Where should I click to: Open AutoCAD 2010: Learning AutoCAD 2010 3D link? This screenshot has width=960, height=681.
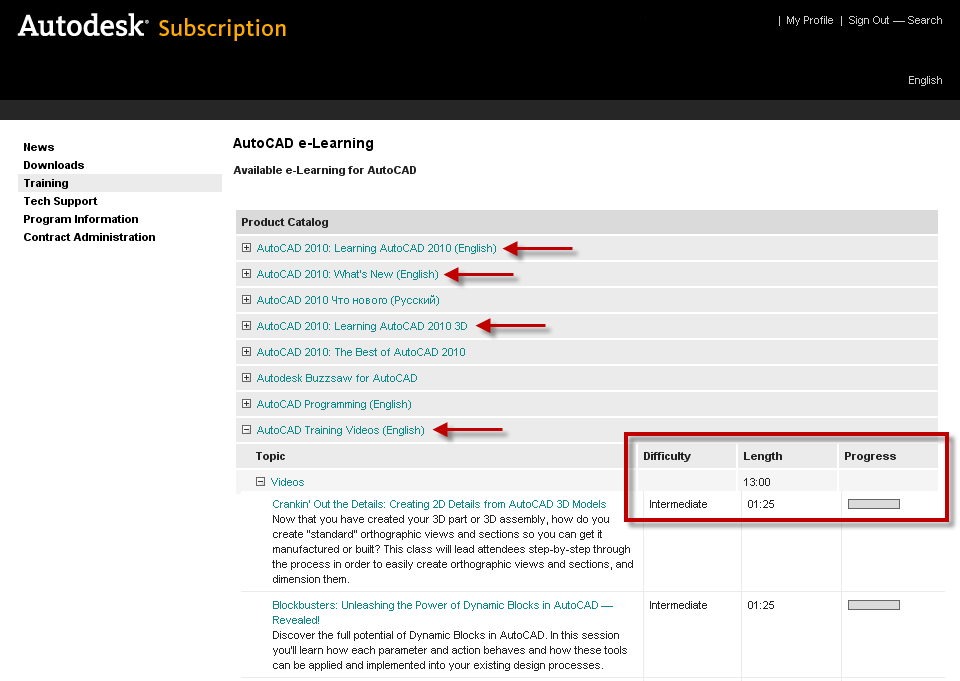coord(362,326)
